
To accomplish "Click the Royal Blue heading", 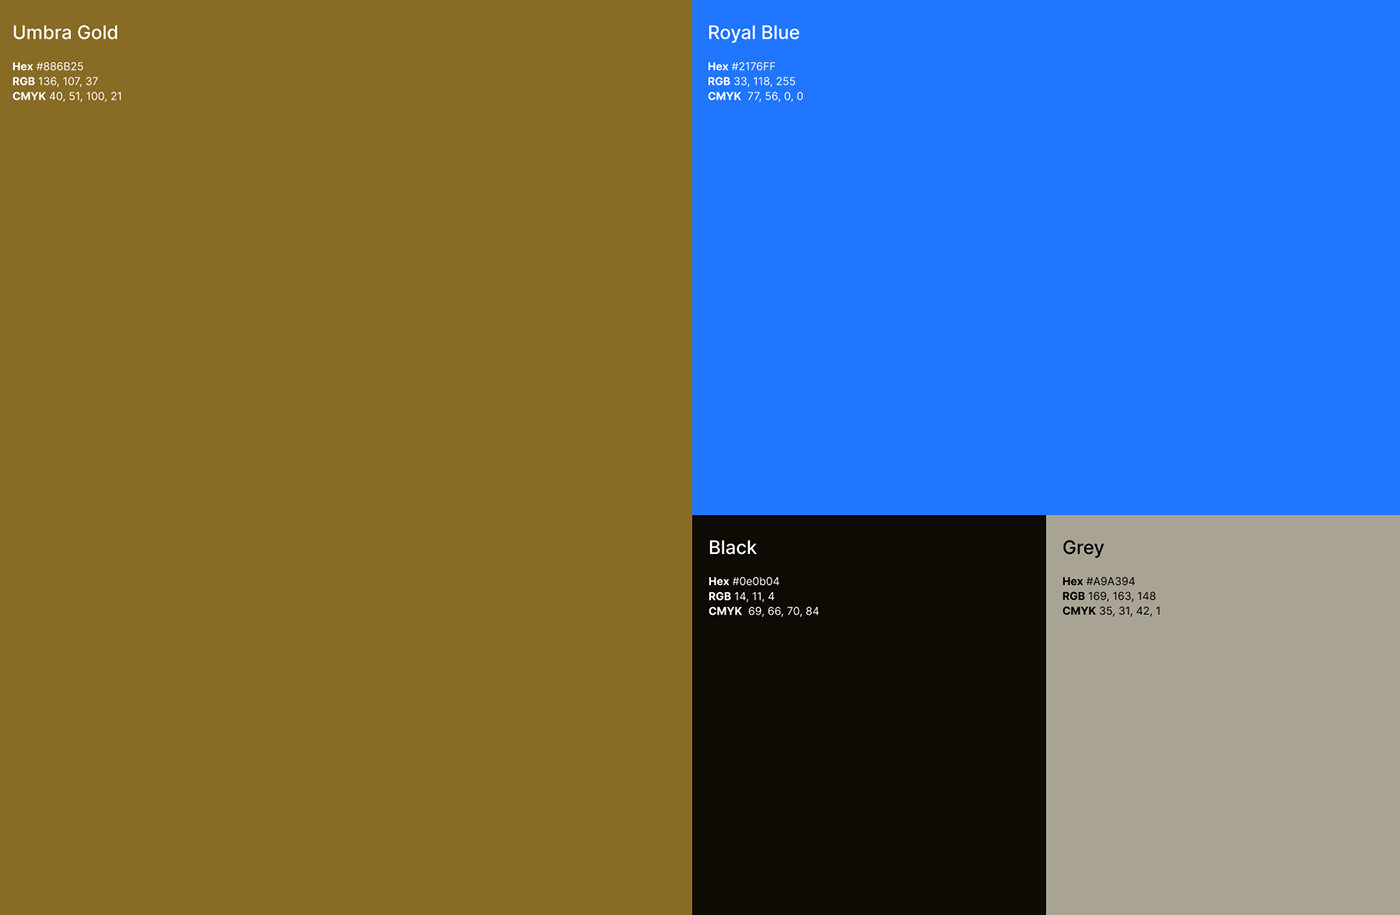I will 753,33.
